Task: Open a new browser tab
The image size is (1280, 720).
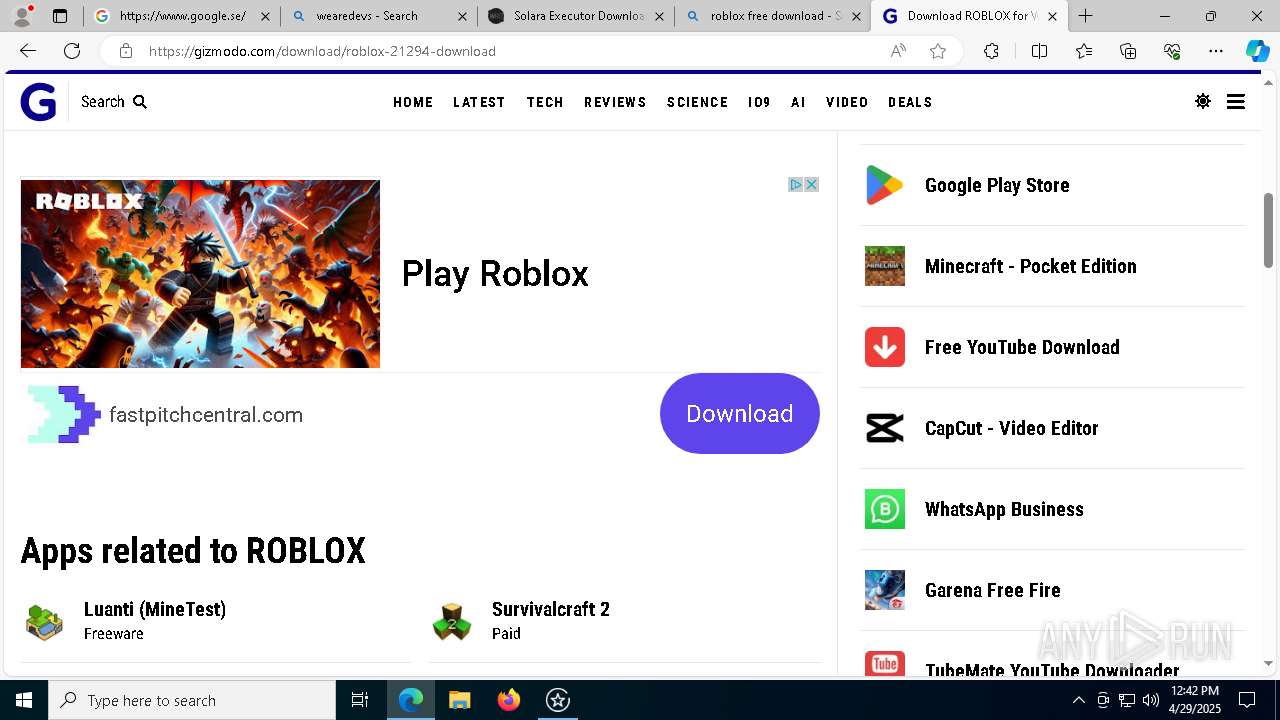Action: [x=1085, y=16]
